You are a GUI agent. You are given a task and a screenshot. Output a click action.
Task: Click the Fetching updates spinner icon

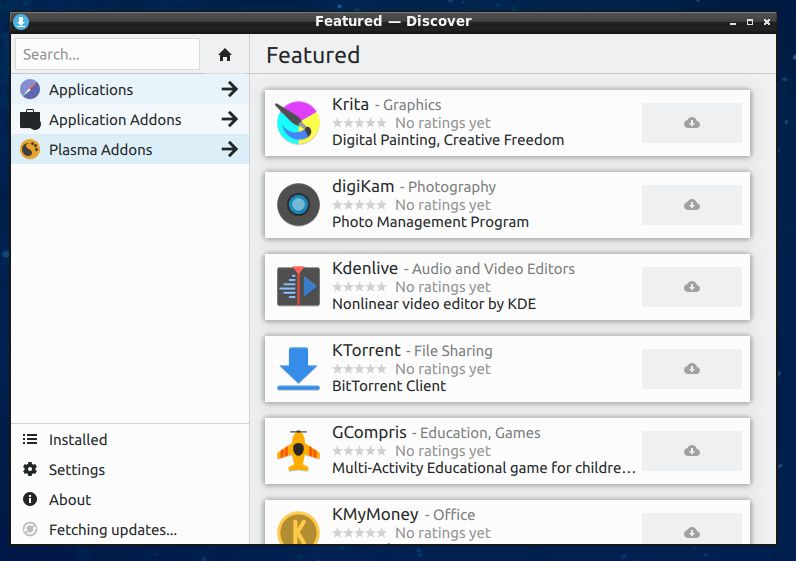tap(30, 529)
